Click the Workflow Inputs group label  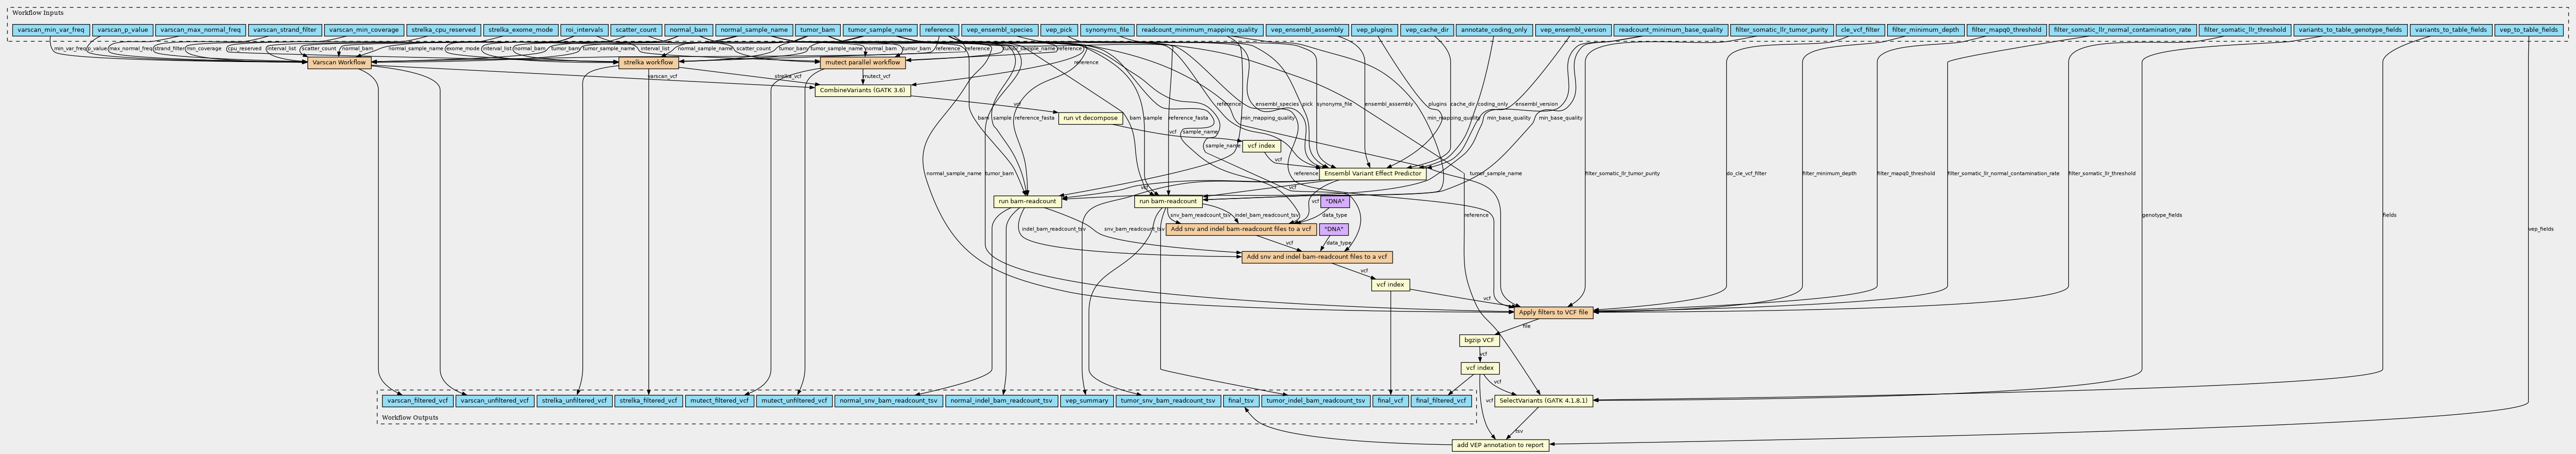click(37, 13)
